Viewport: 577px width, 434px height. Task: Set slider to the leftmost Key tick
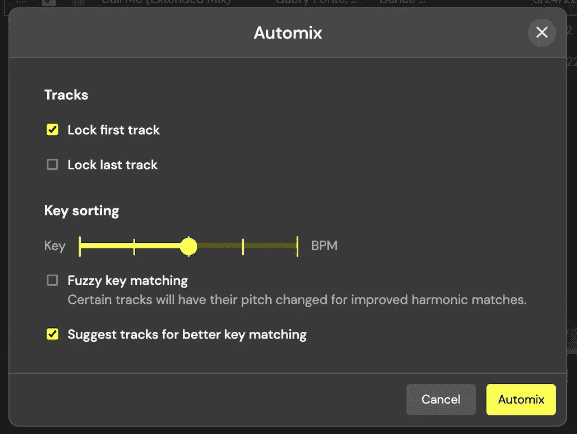pyautogui.click(x=80, y=246)
